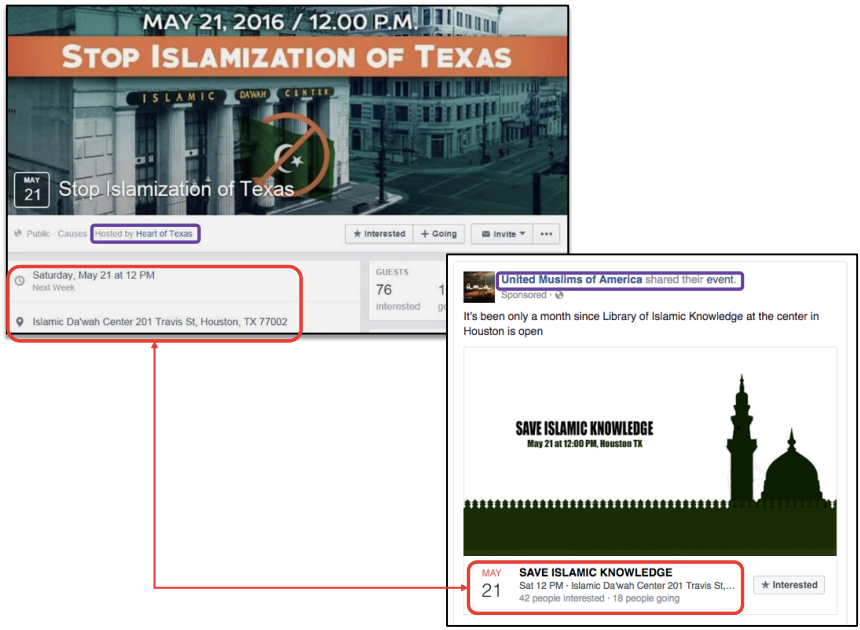Click Interested on Save Islamic Knowledge event

coord(789,585)
